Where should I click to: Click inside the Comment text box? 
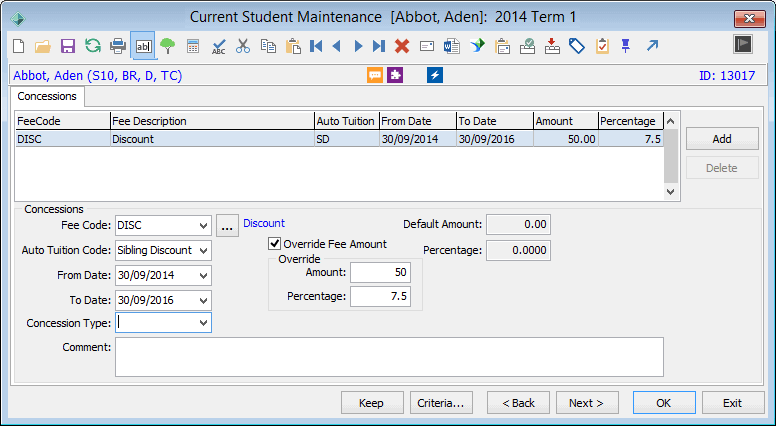click(389, 357)
